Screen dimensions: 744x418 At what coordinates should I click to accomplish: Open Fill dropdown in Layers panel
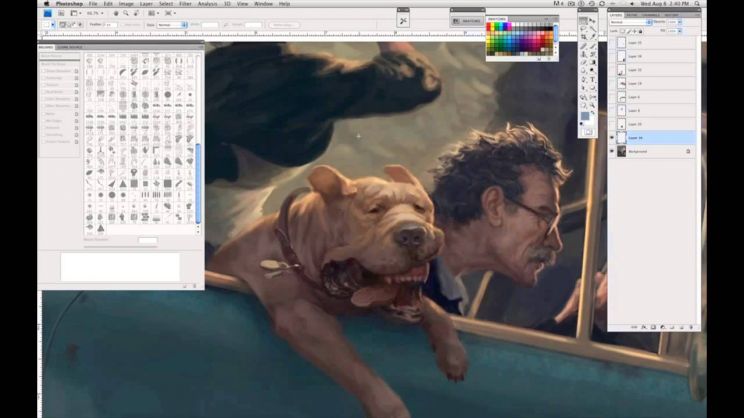(679, 31)
